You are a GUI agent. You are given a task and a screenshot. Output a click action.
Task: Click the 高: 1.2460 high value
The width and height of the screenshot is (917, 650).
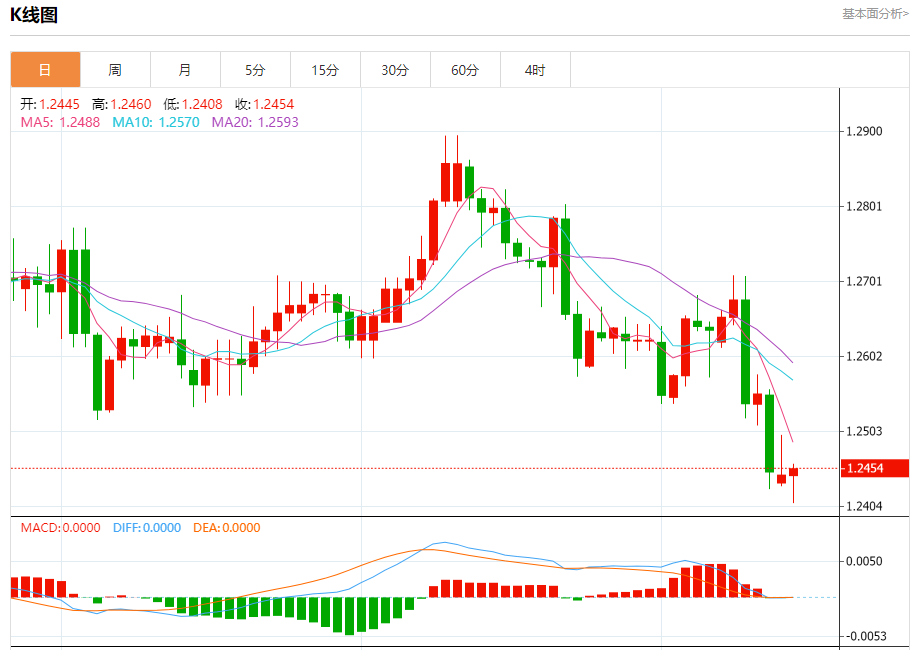122,104
